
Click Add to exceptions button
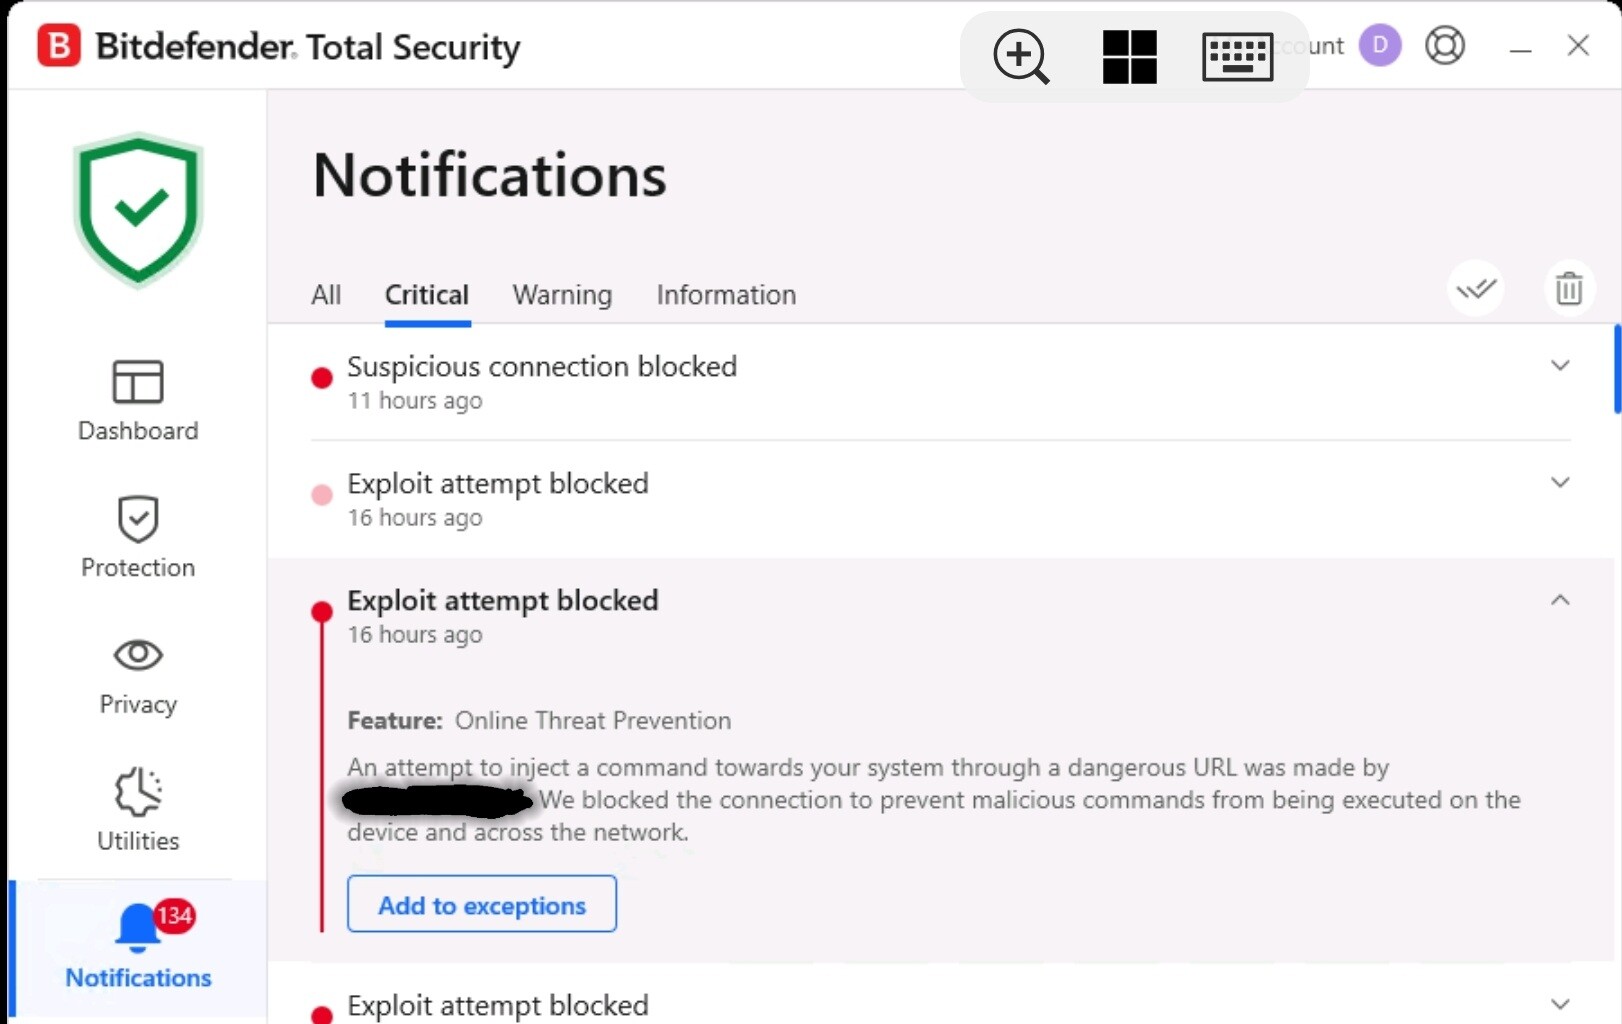click(482, 905)
